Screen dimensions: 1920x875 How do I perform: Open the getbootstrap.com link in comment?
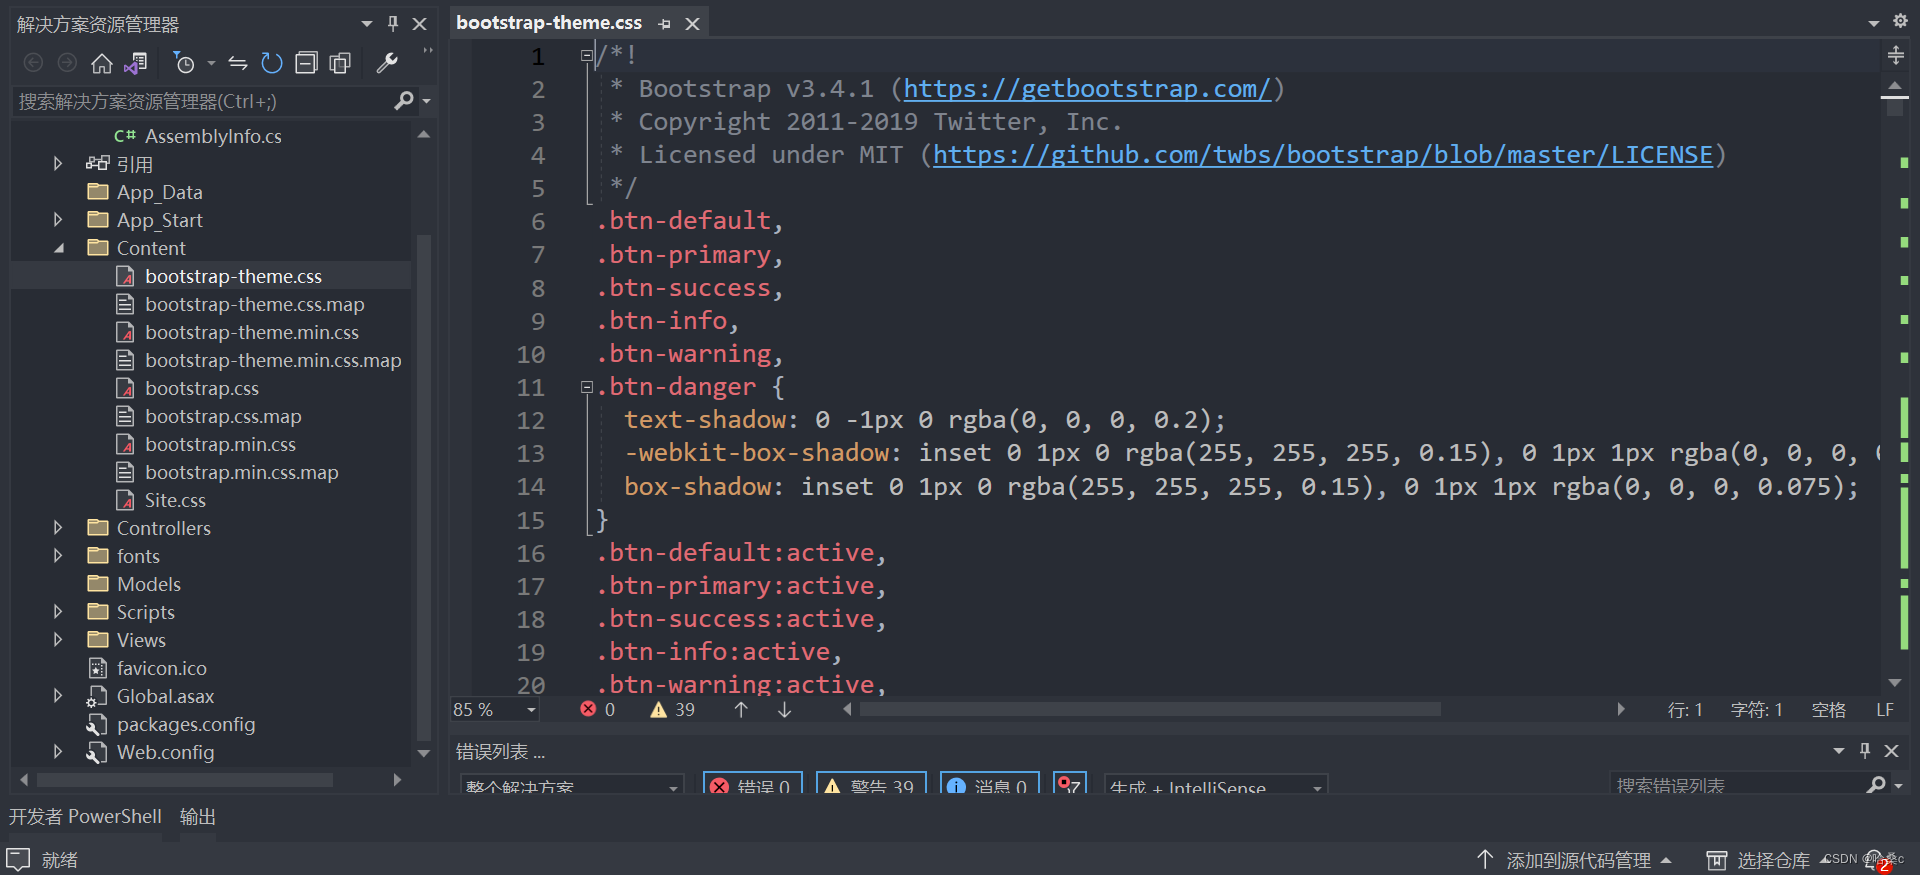1087,89
